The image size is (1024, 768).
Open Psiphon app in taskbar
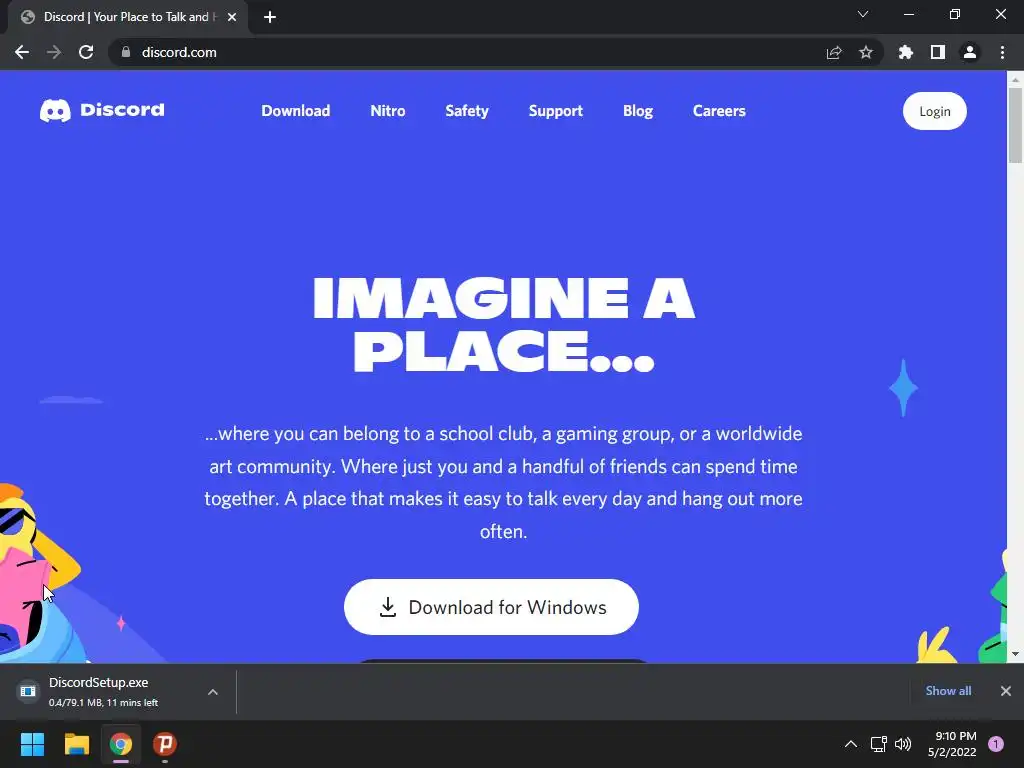[165, 744]
